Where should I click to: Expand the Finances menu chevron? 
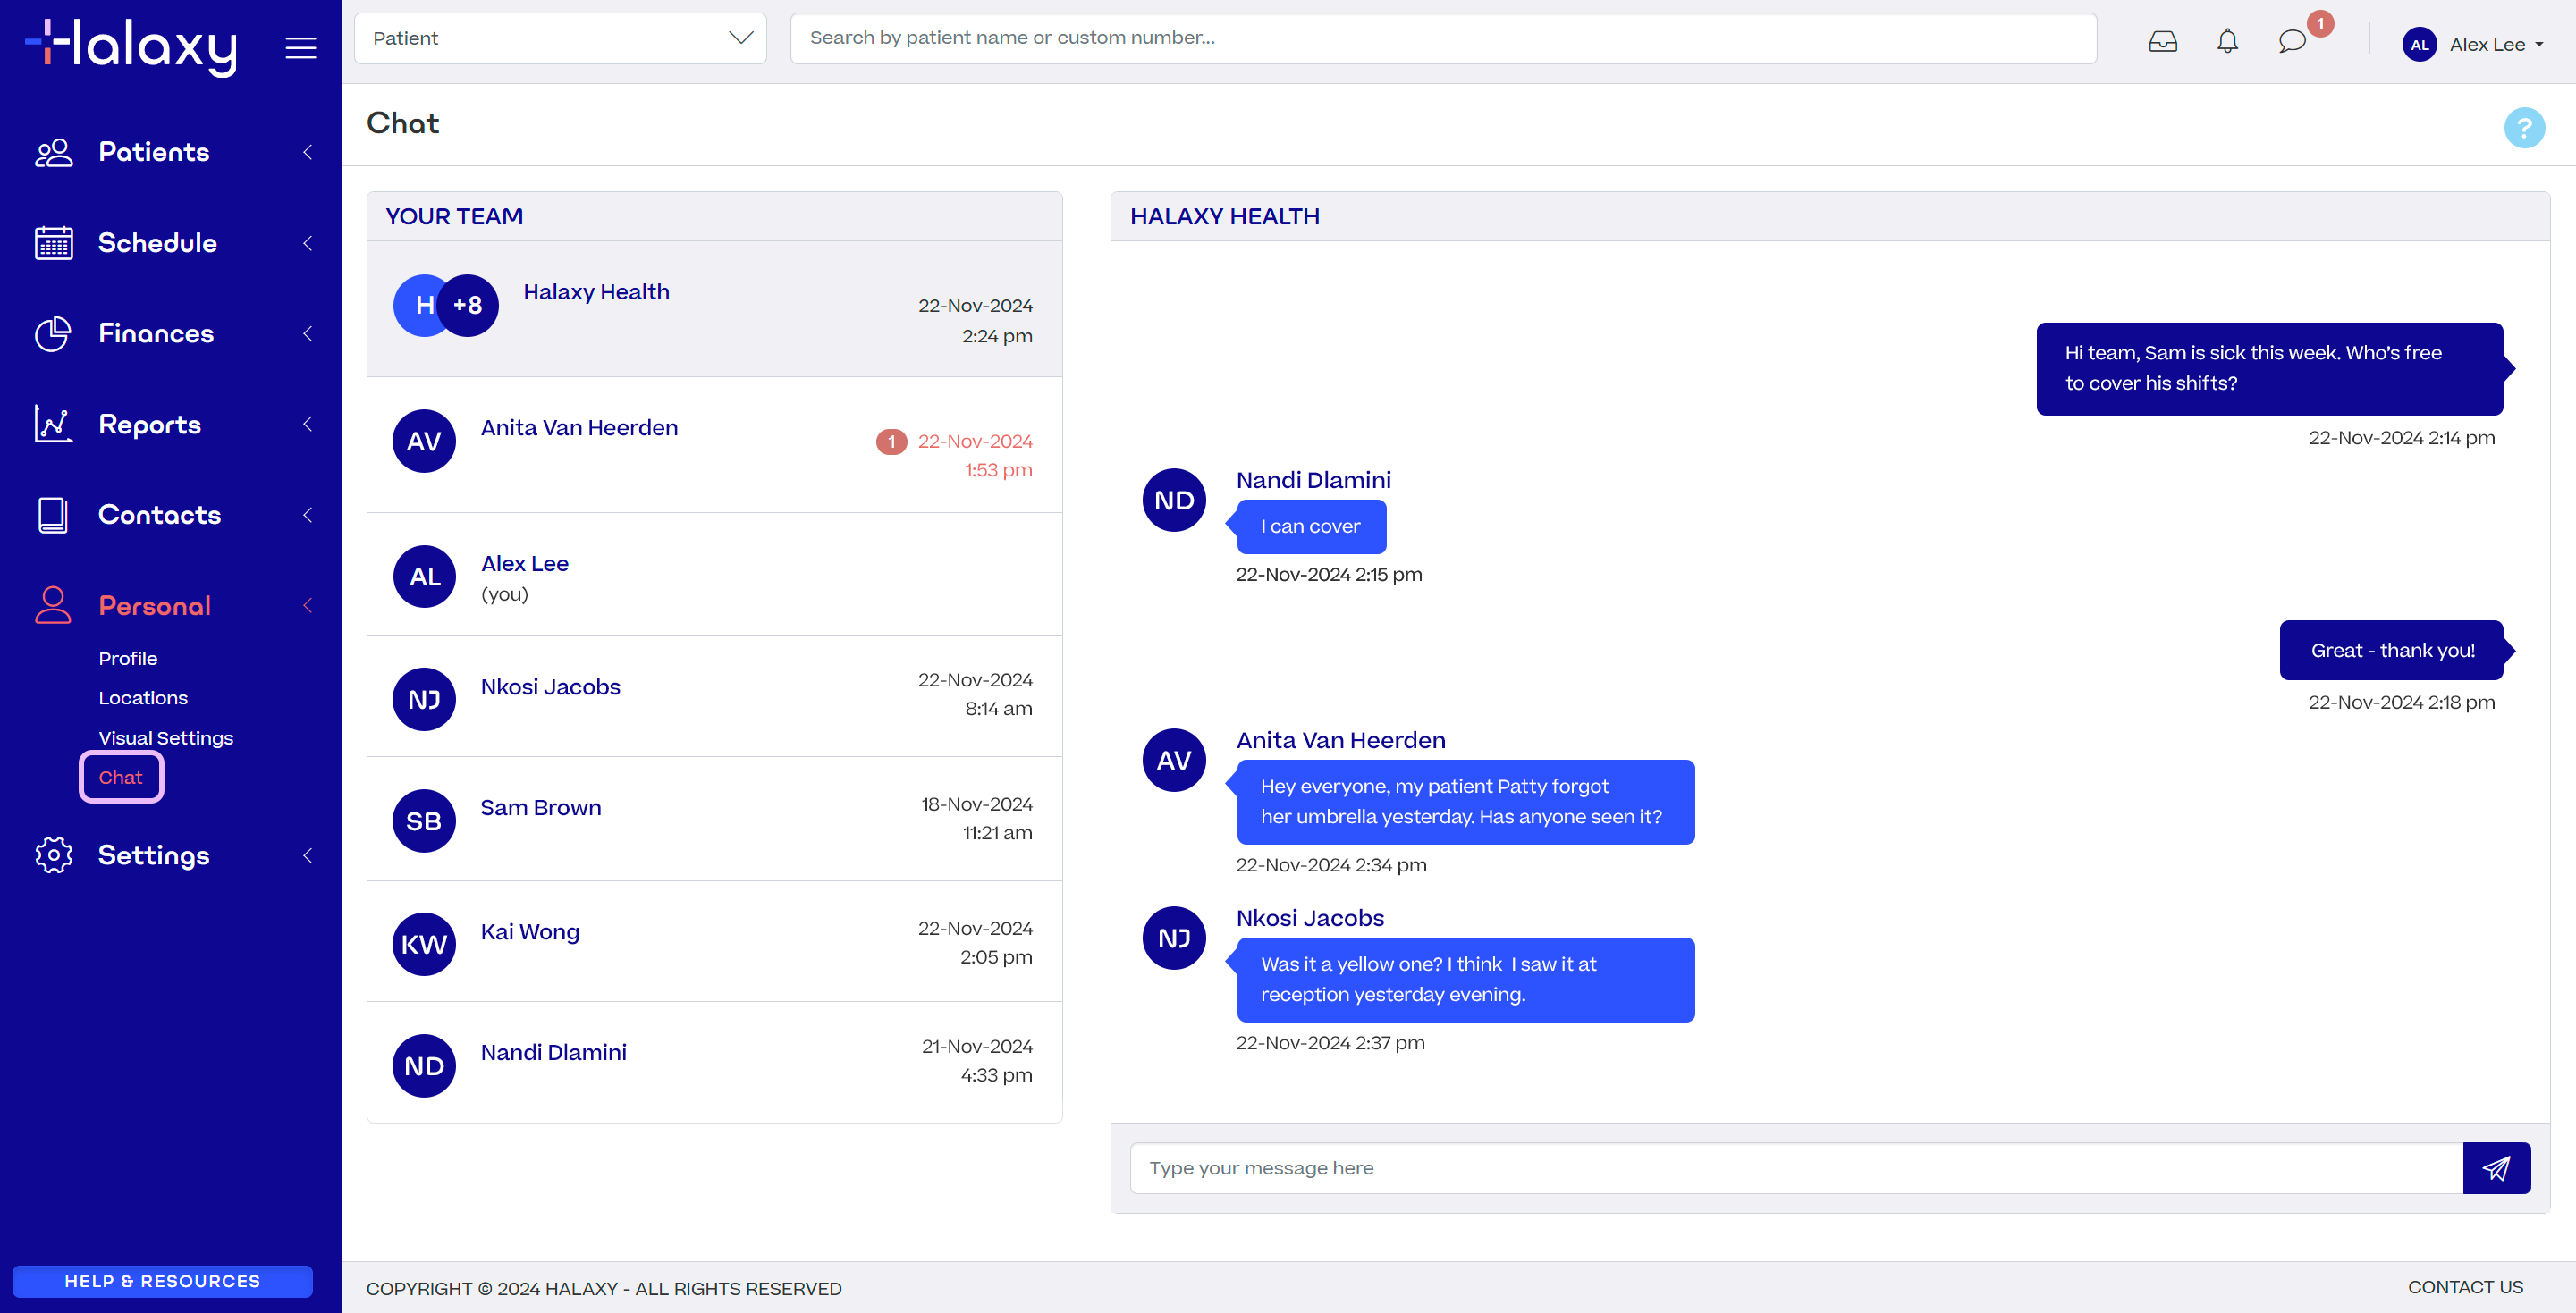click(308, 333)
